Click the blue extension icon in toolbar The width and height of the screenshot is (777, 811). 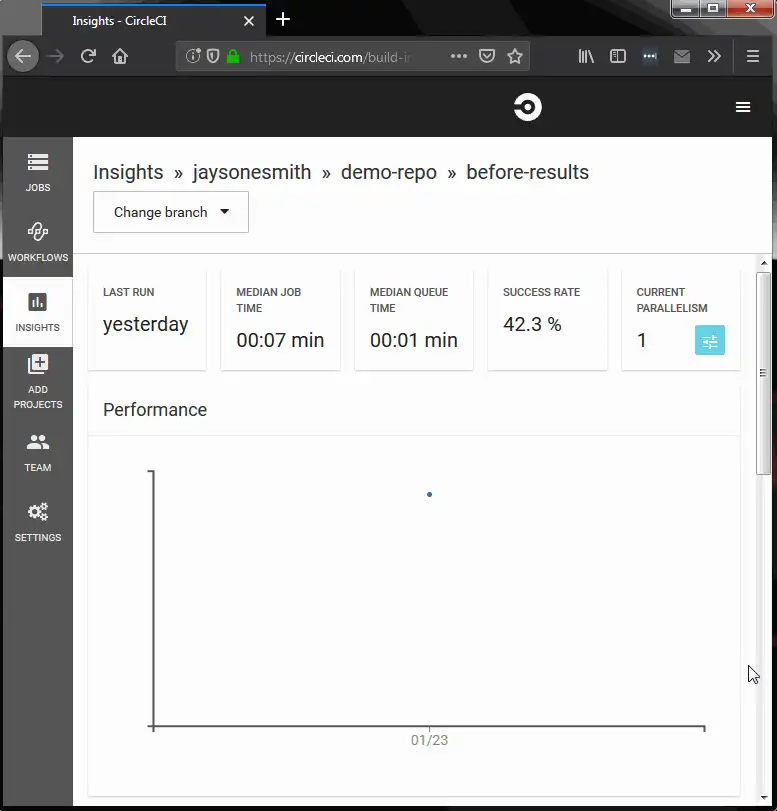[x=650, y=56]
